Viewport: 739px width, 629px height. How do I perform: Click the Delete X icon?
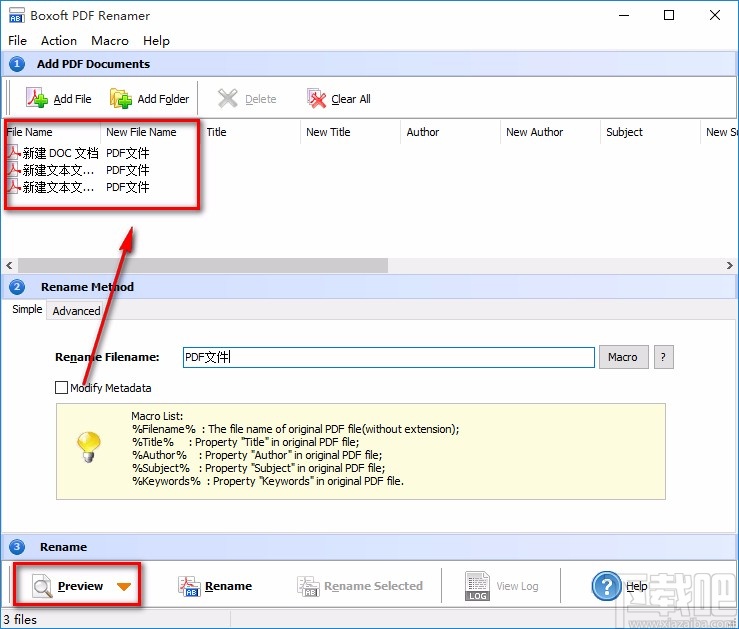(228, 98)
